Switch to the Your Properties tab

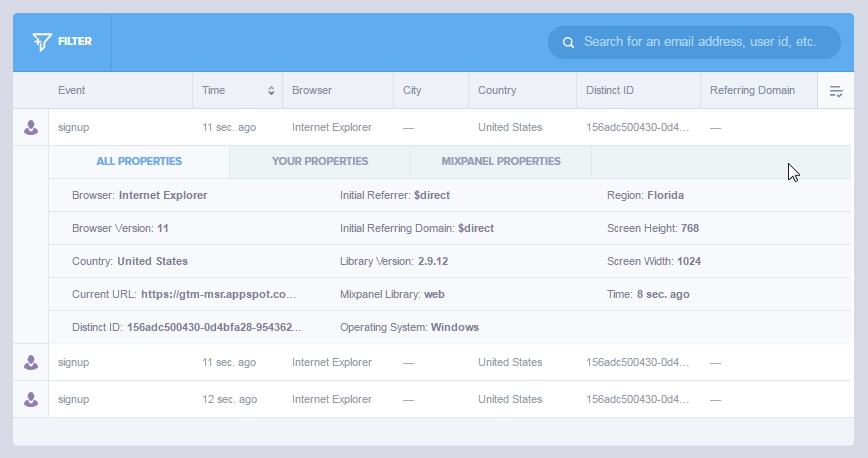pyautogui.click(x=320, y=161)
